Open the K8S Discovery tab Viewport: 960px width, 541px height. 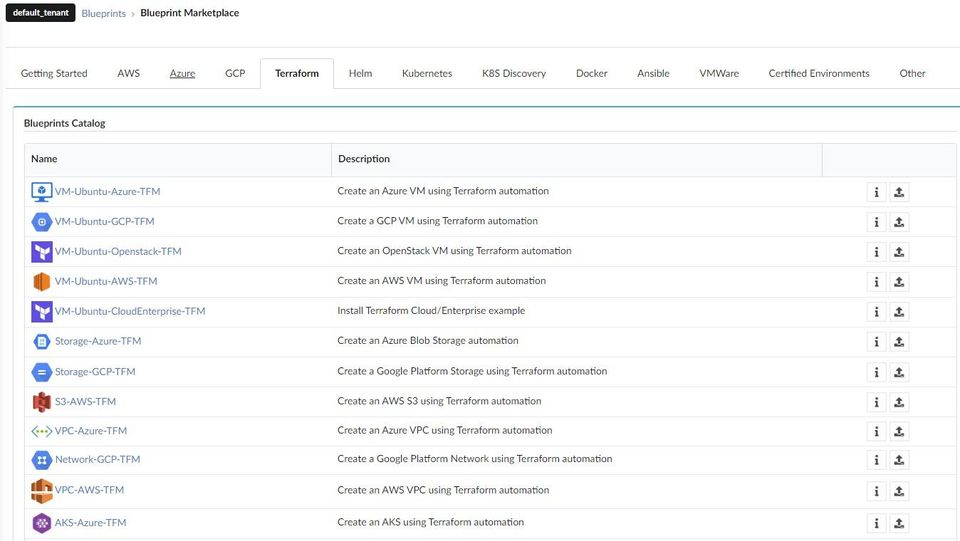click(514, 73)
